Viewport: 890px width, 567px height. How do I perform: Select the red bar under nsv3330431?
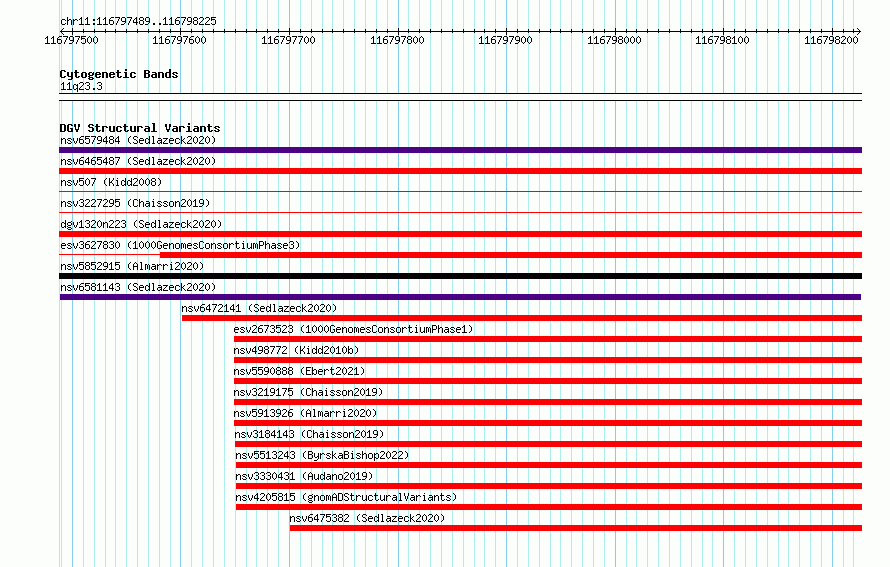tap(549, 486)
